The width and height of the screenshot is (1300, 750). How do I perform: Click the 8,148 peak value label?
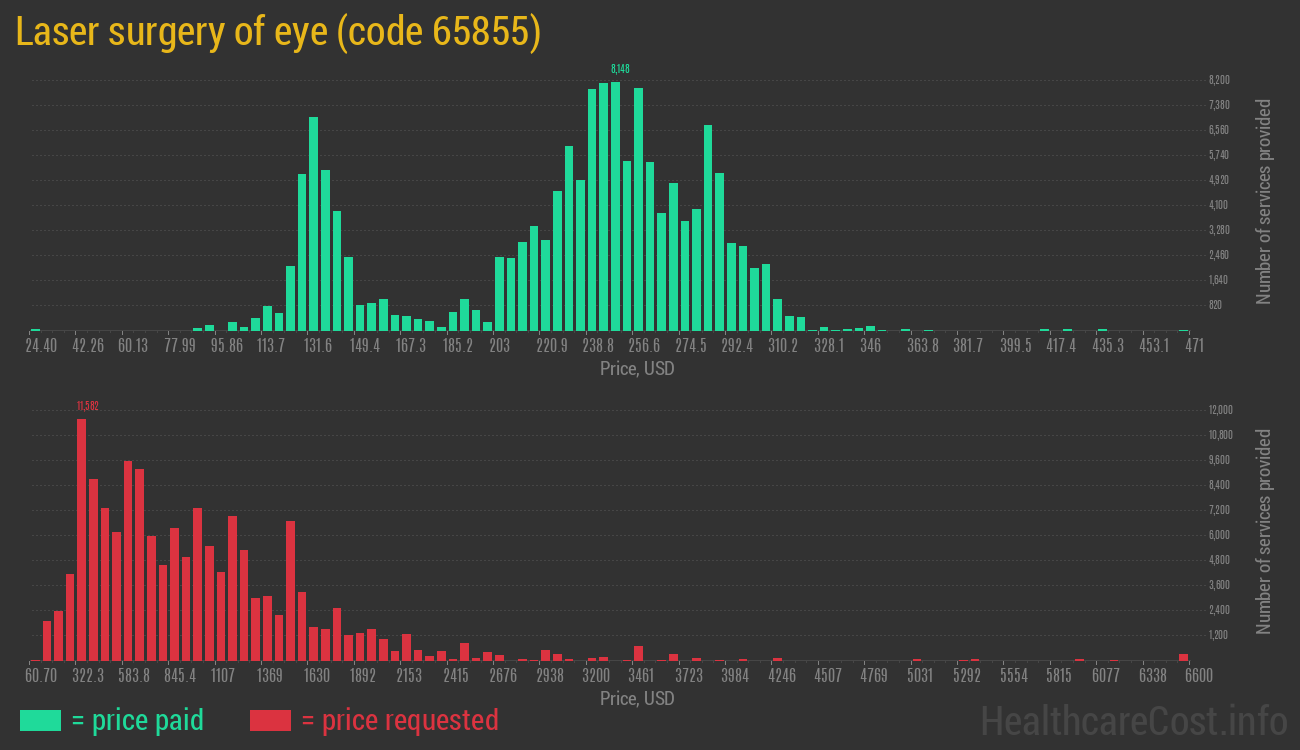(620, 69)
